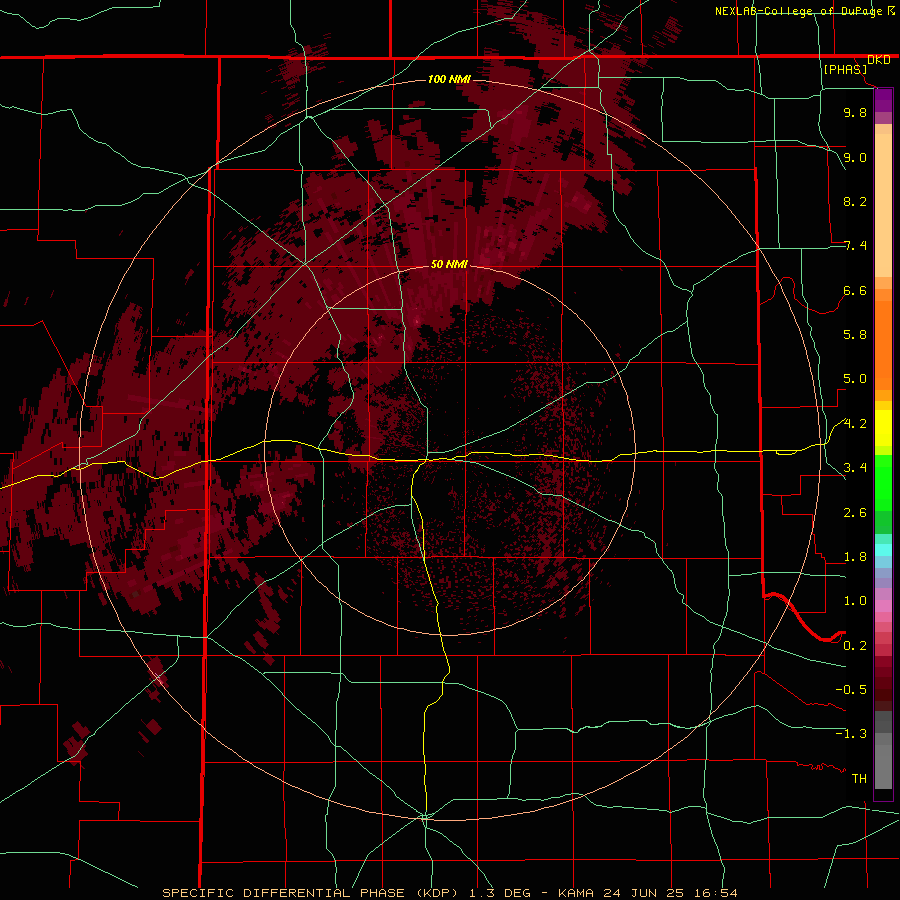This screenshot has height=900, width=900.
Task: Pick the bright green legend band
Action: pos(883,483)
